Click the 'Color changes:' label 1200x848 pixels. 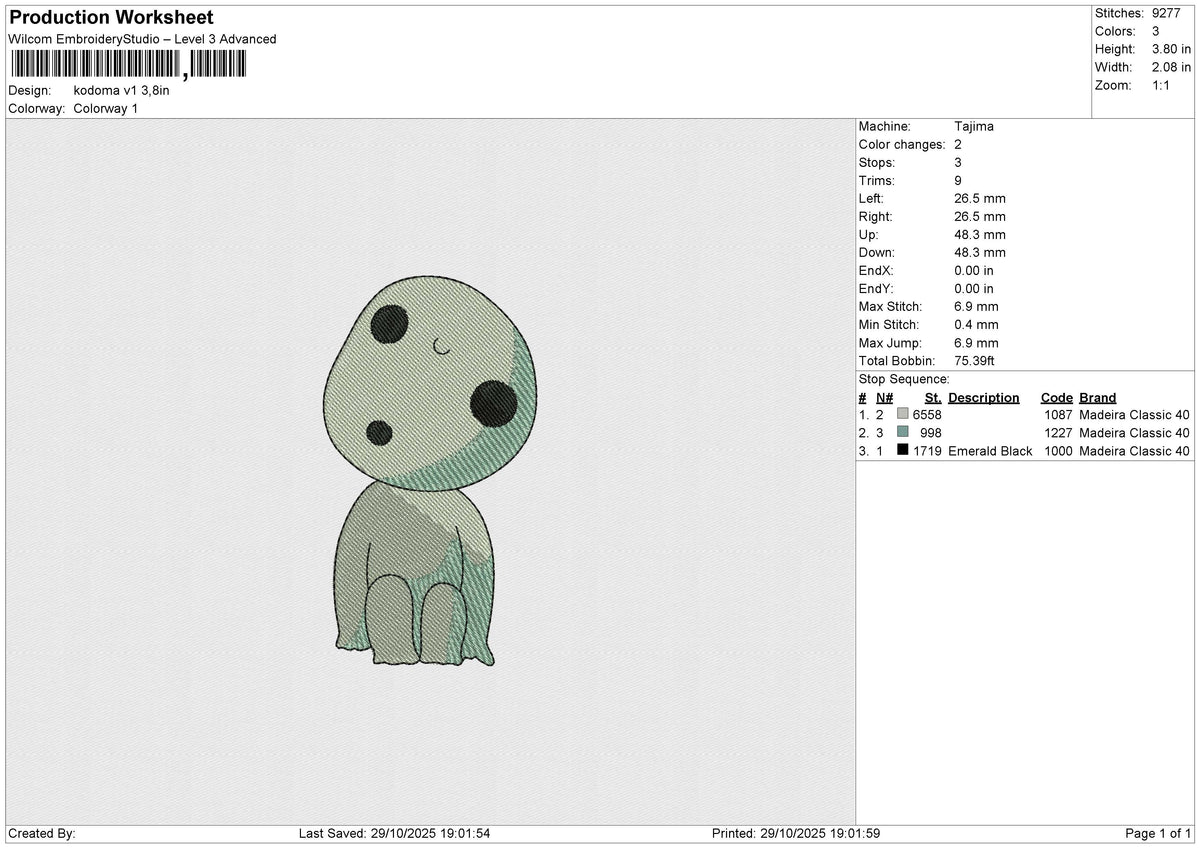902,144
